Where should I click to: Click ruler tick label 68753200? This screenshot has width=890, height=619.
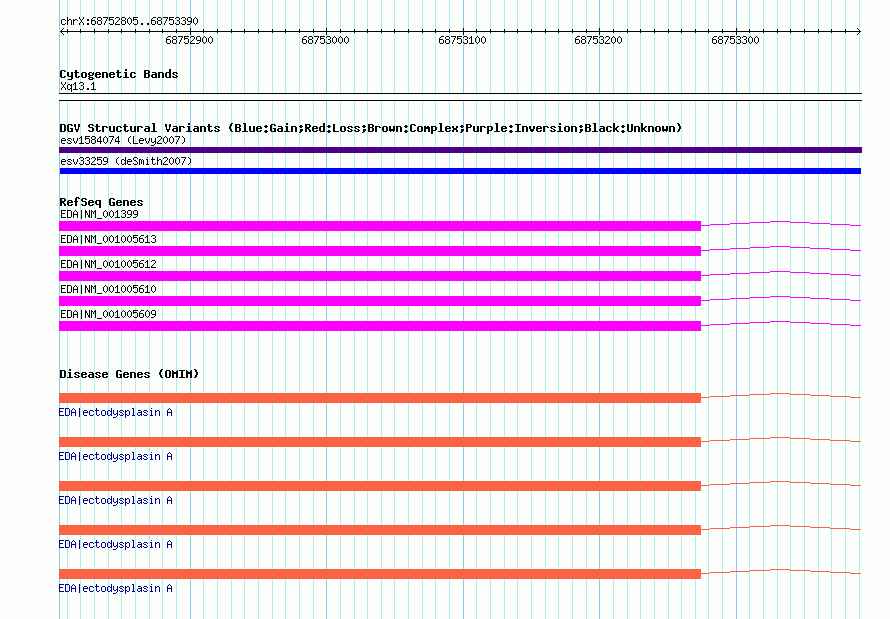click(x=598, y=40)
